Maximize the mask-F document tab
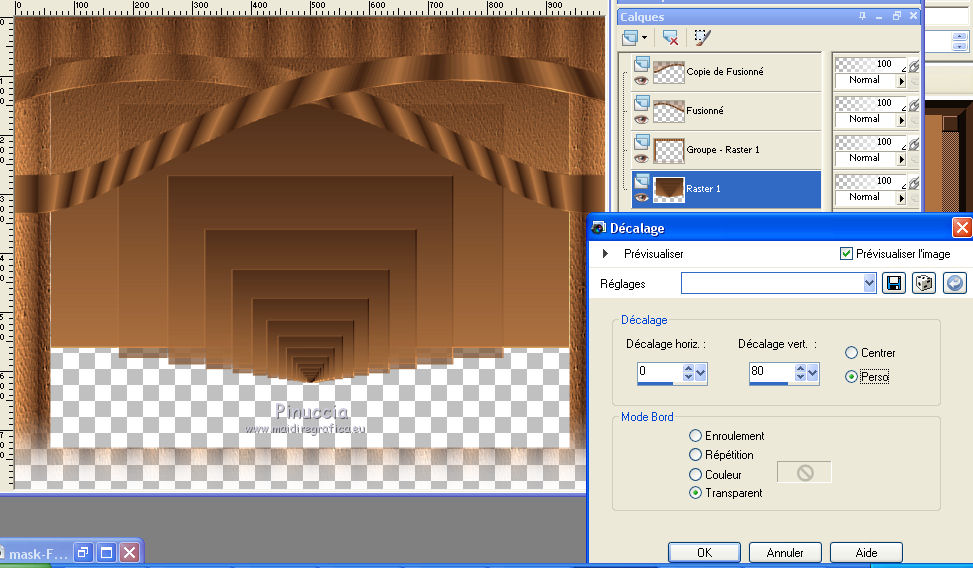Viewport: 973px width, 568px height. 106,552
